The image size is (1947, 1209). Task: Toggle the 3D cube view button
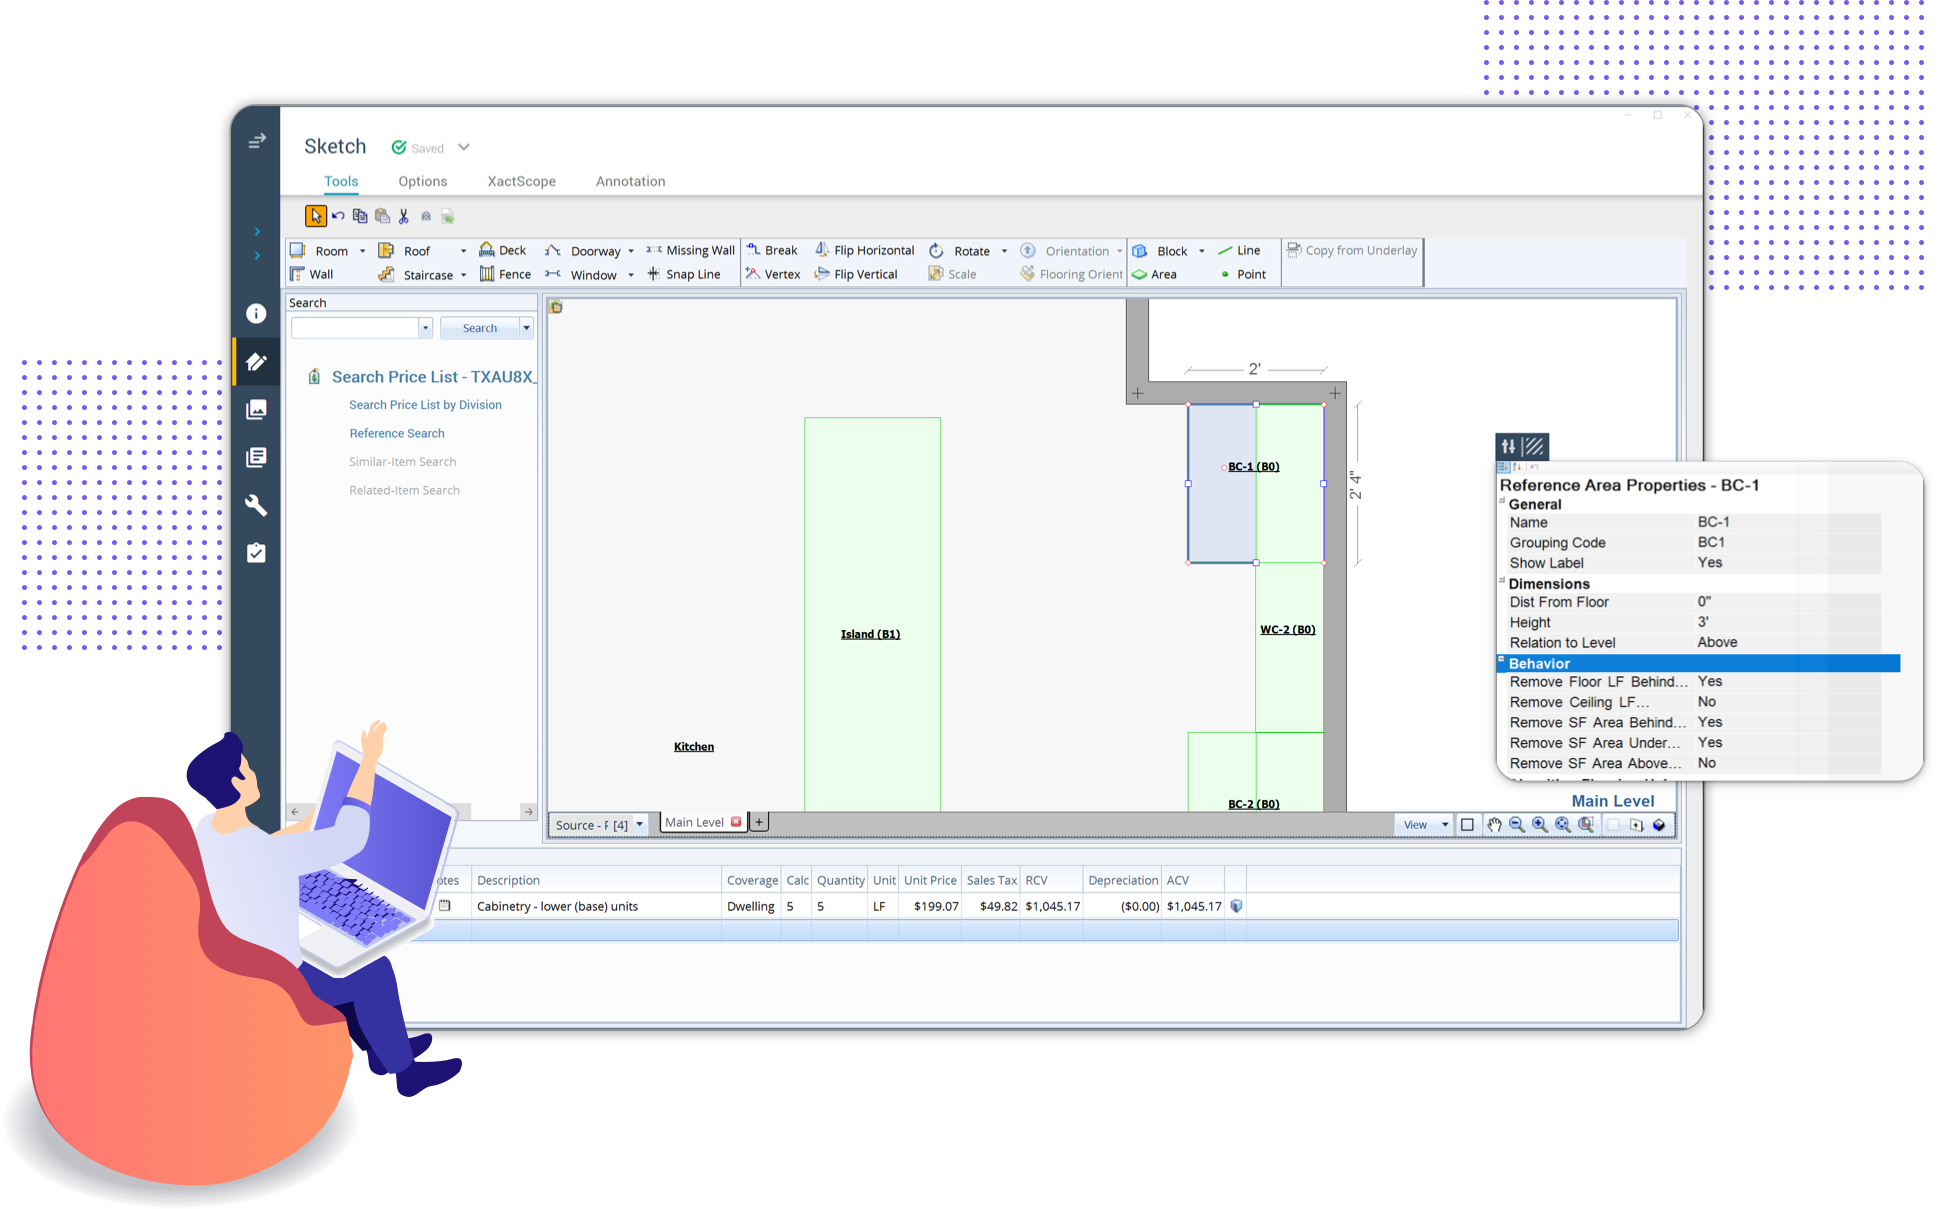pyautogui.click(x=1659, y=825)
